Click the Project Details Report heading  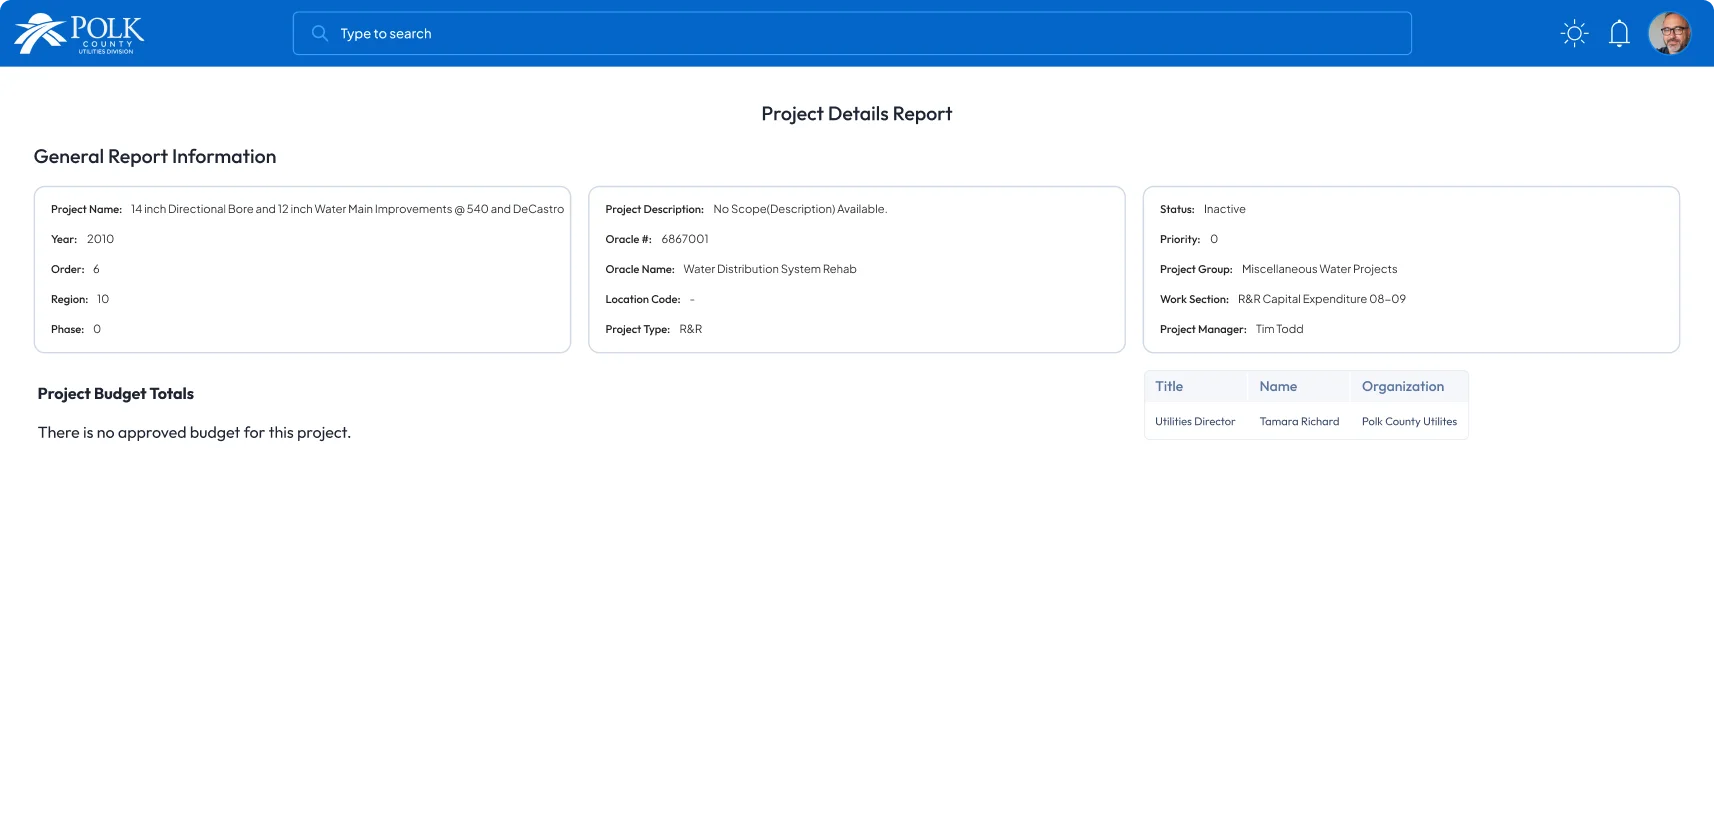click(x=856, y=114)
